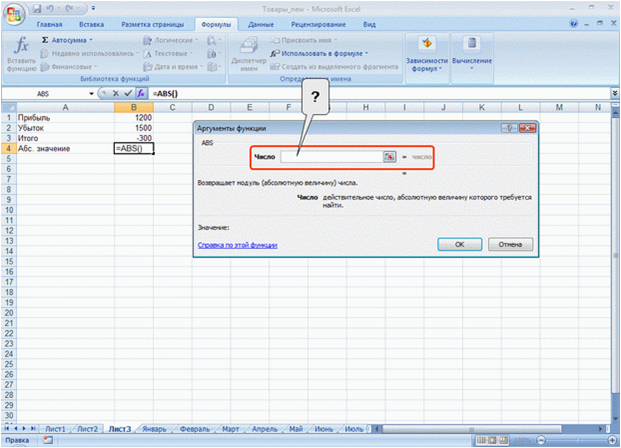Go to the Данные tab
The width and height of the screenshot is (621, 448).
(x=261, y=25)
